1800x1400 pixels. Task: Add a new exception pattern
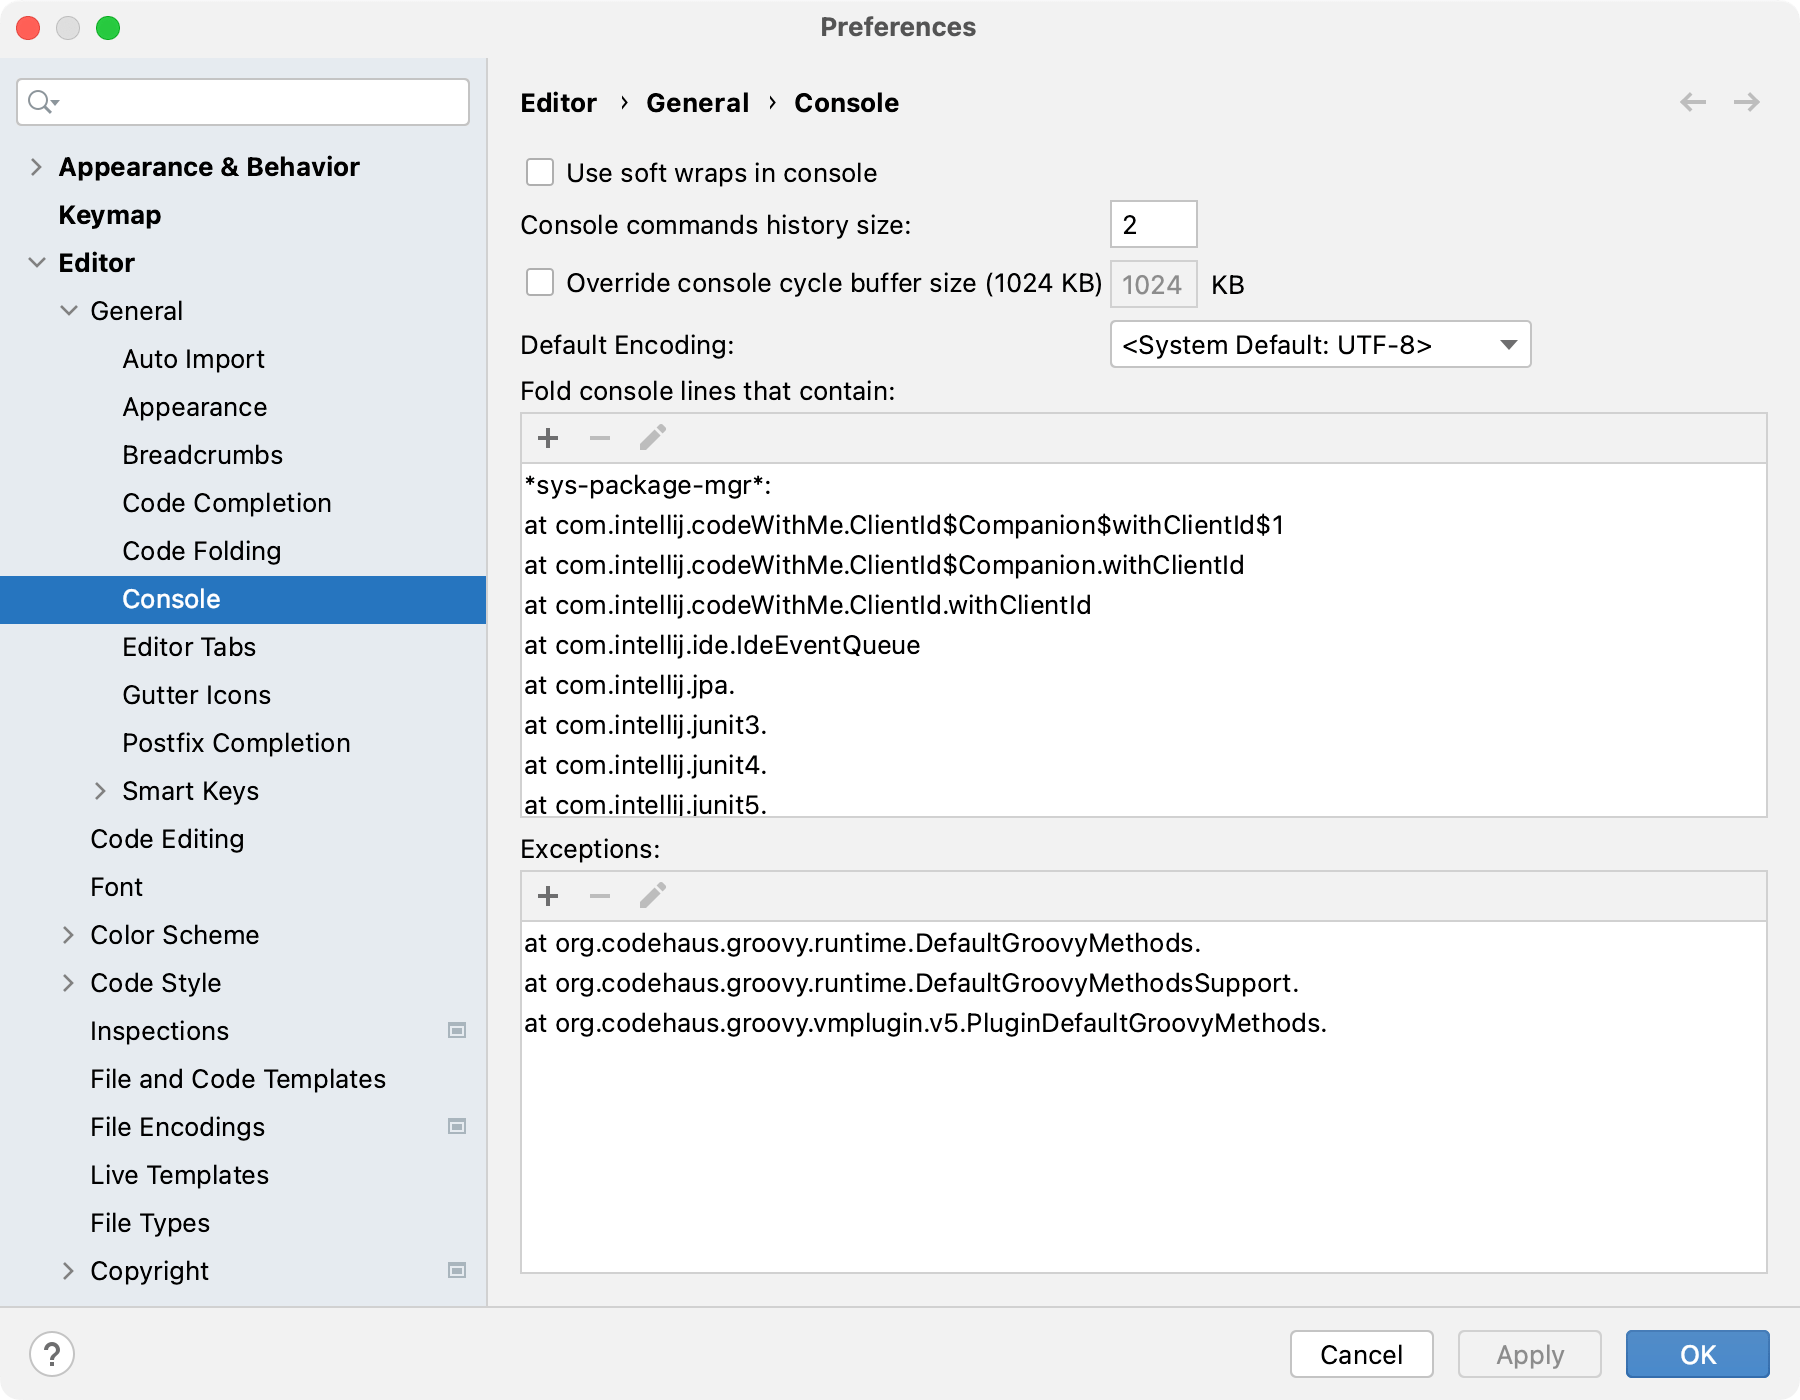pyautogui.click(x=548, y=895)
